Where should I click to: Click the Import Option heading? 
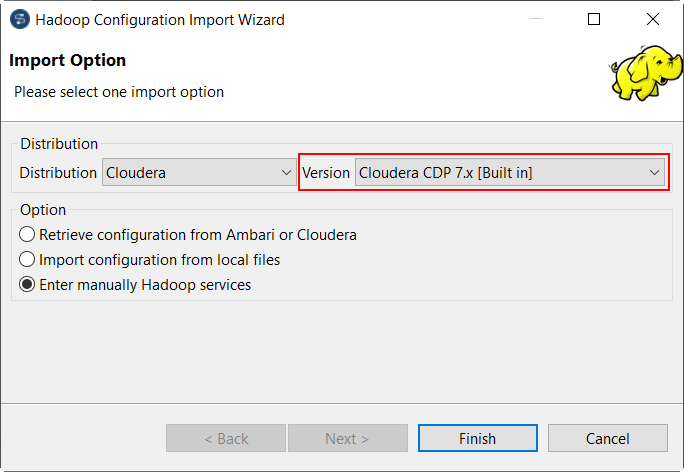click(x=68, y=60)
